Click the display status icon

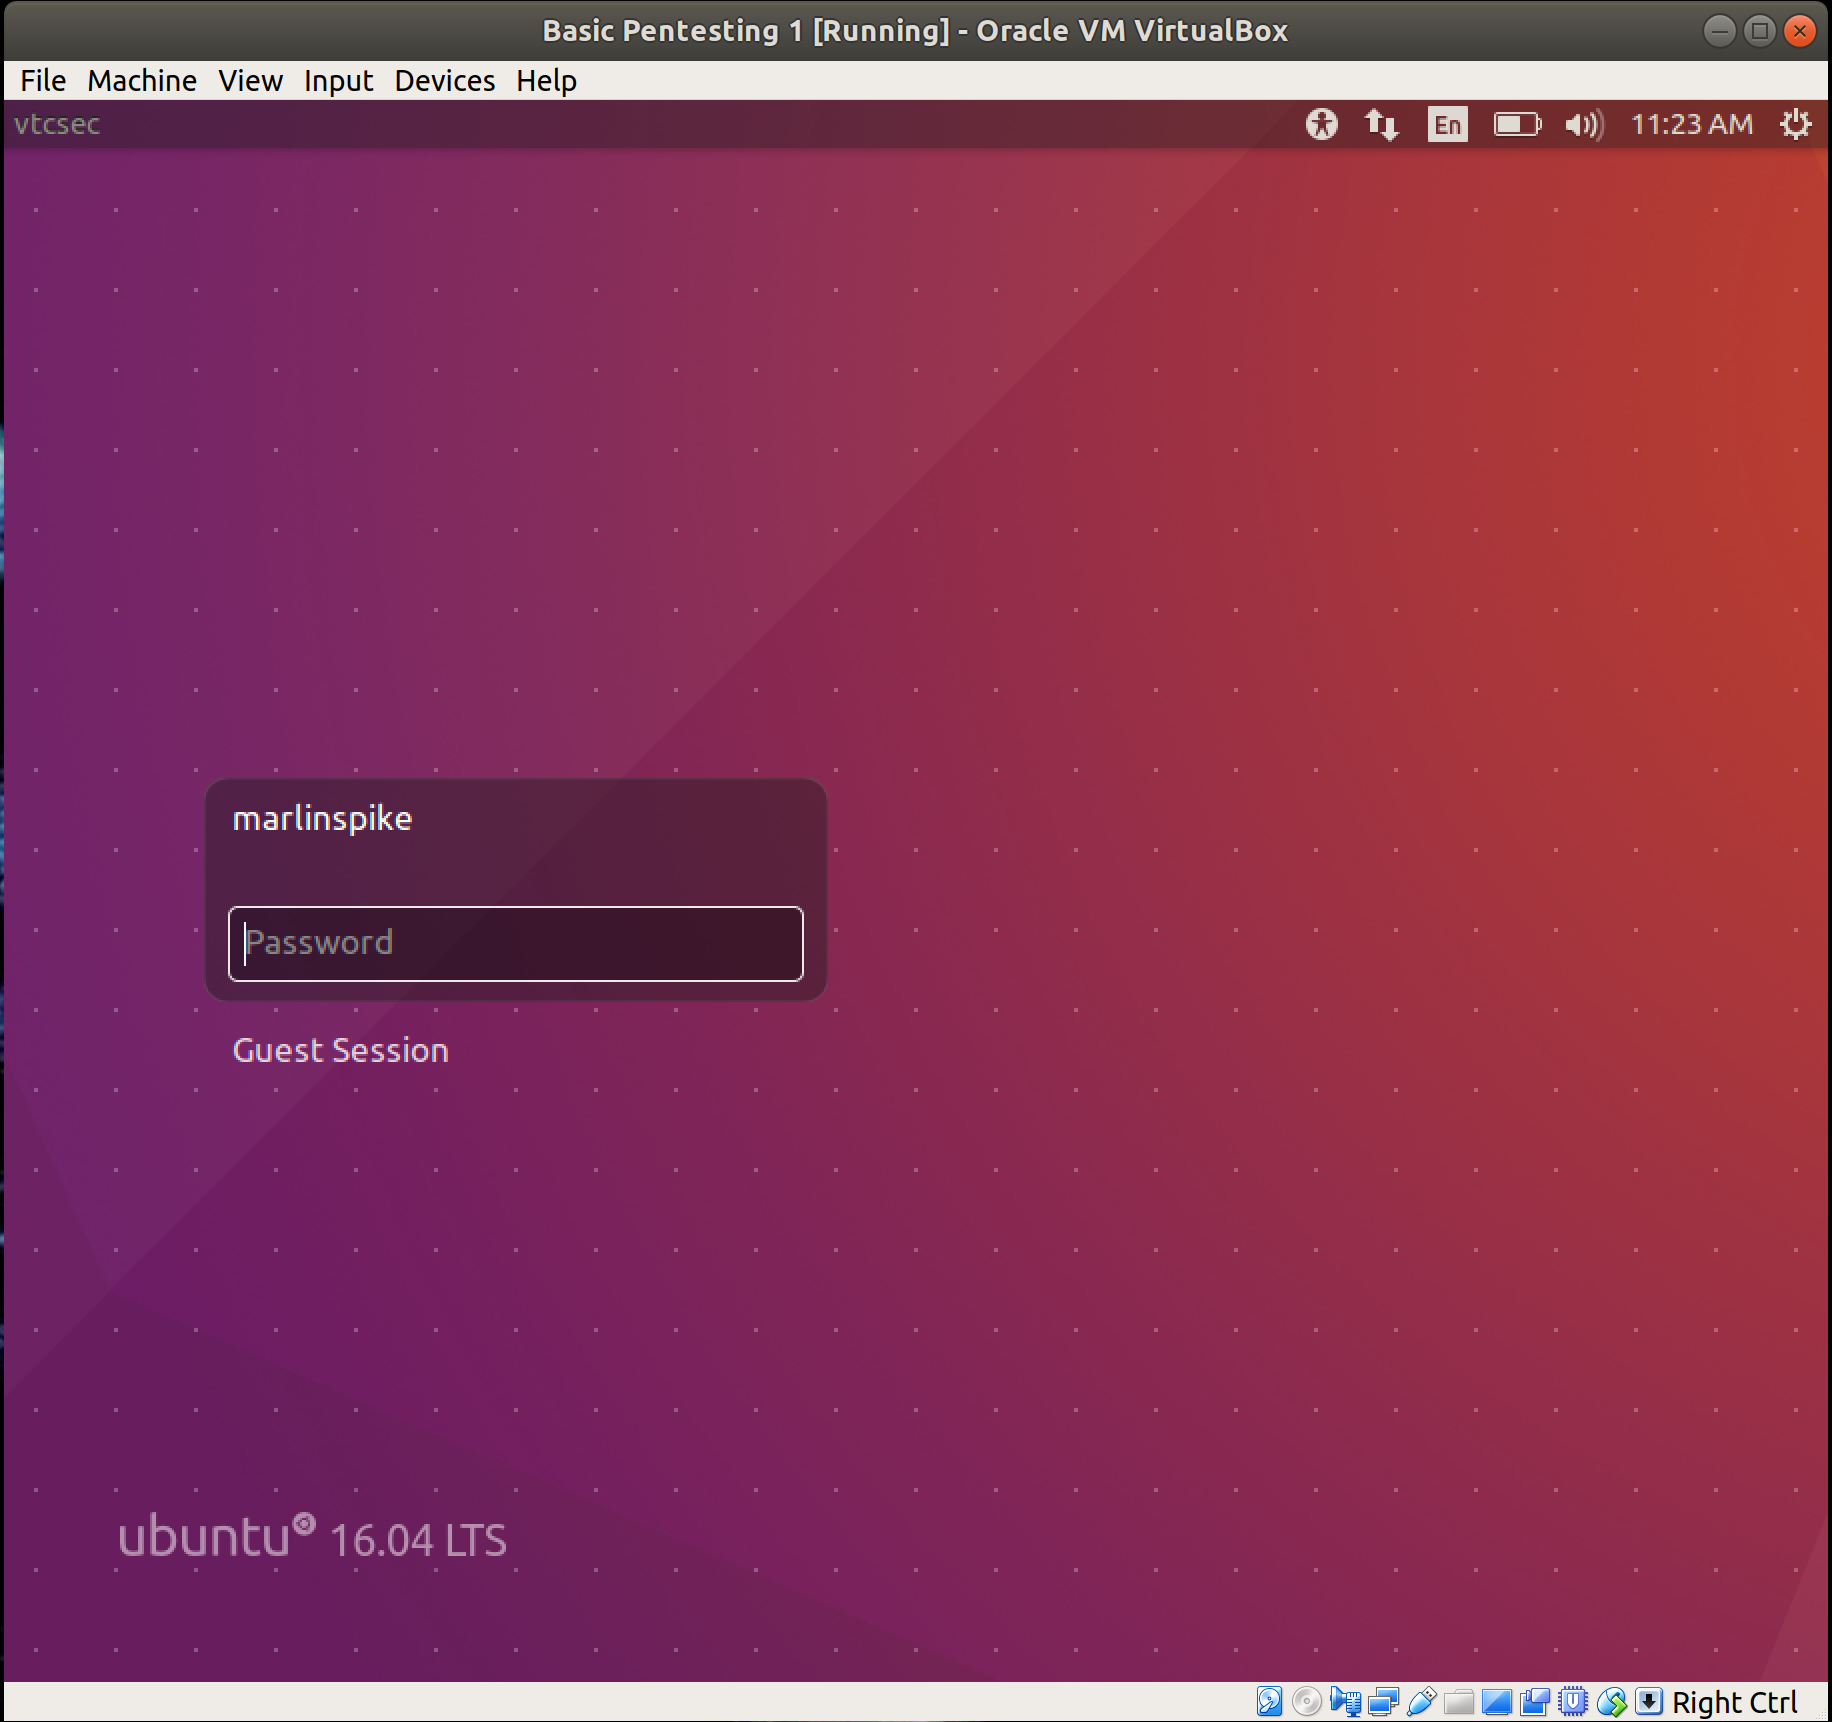1497,1701
